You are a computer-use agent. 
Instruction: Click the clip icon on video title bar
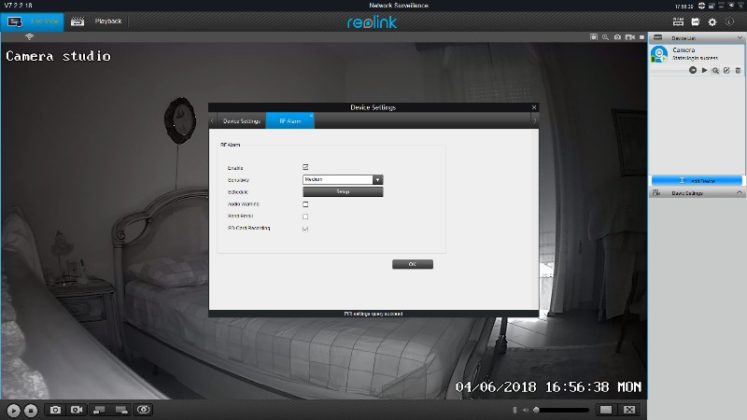pyautogui.click(x=594, y=37)
